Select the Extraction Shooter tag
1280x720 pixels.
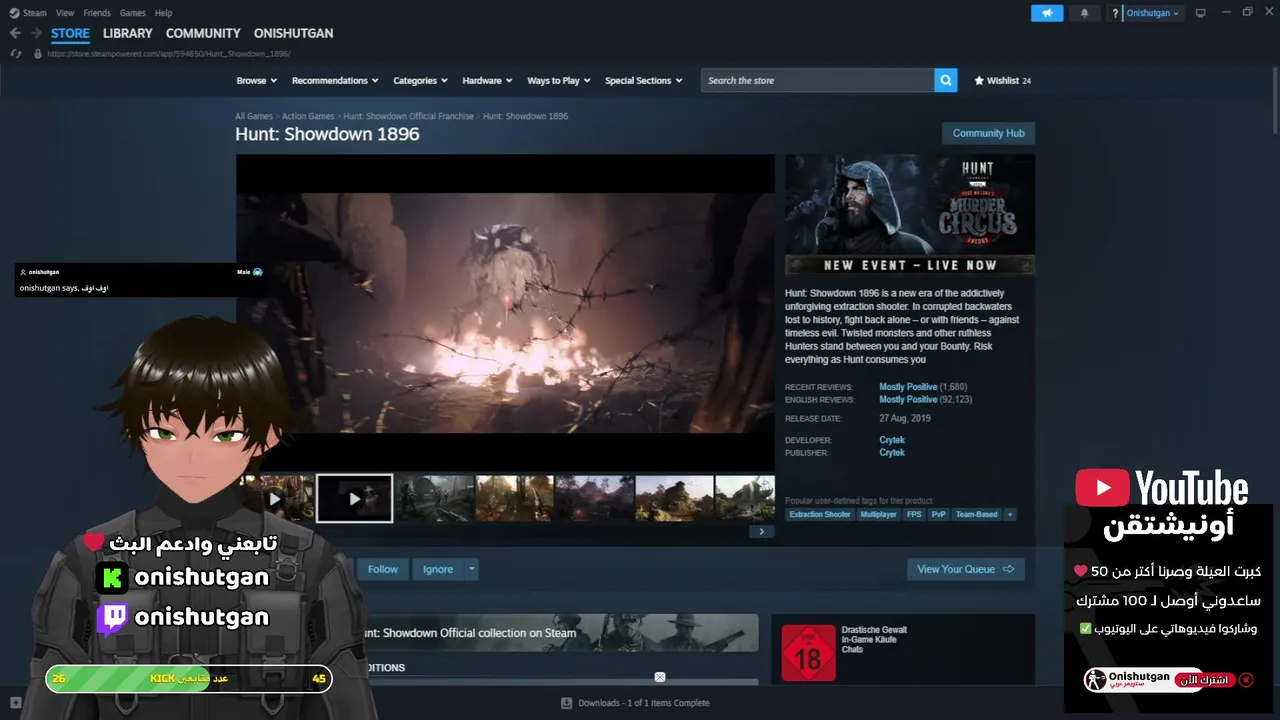(820, 514)
